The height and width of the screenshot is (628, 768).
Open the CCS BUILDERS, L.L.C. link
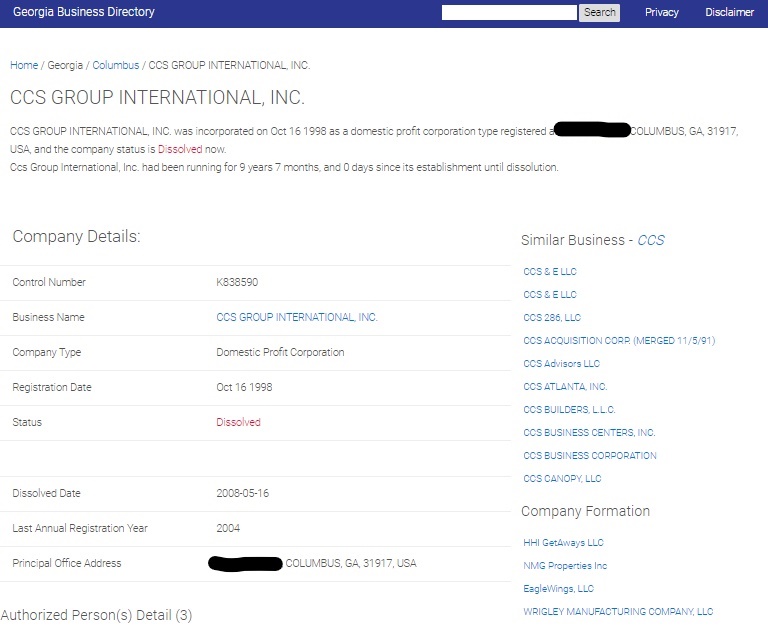(569, 410)
